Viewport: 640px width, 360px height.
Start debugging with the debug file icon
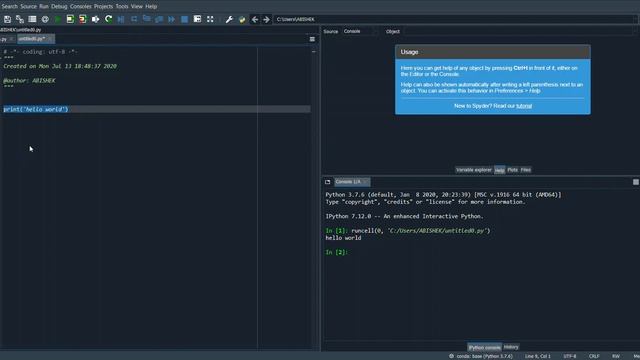(121, 19)
